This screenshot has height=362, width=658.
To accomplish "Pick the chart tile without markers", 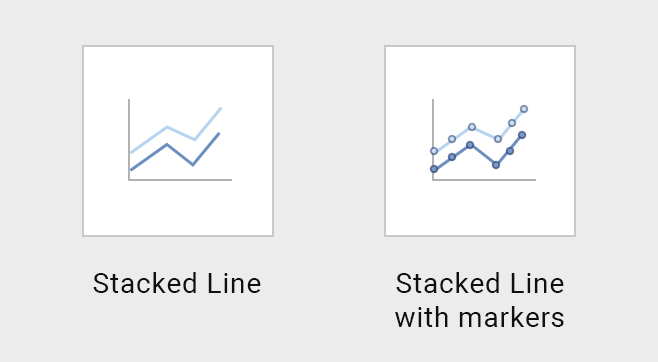I will point(178,141).
